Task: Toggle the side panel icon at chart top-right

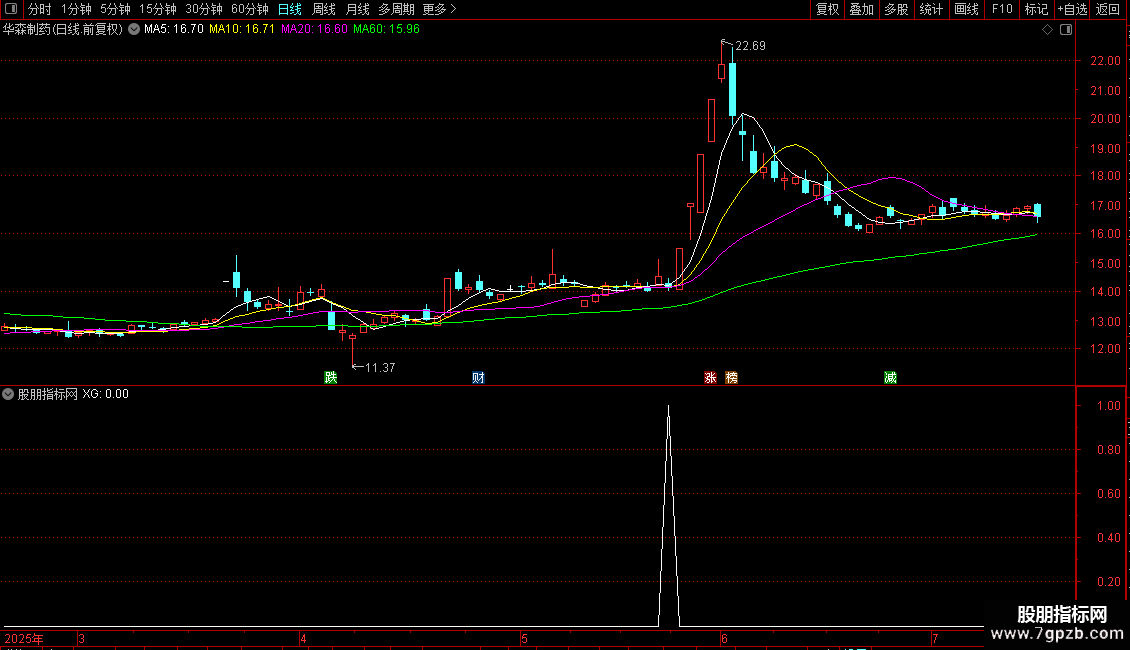Action: (x=1066, y=30)
